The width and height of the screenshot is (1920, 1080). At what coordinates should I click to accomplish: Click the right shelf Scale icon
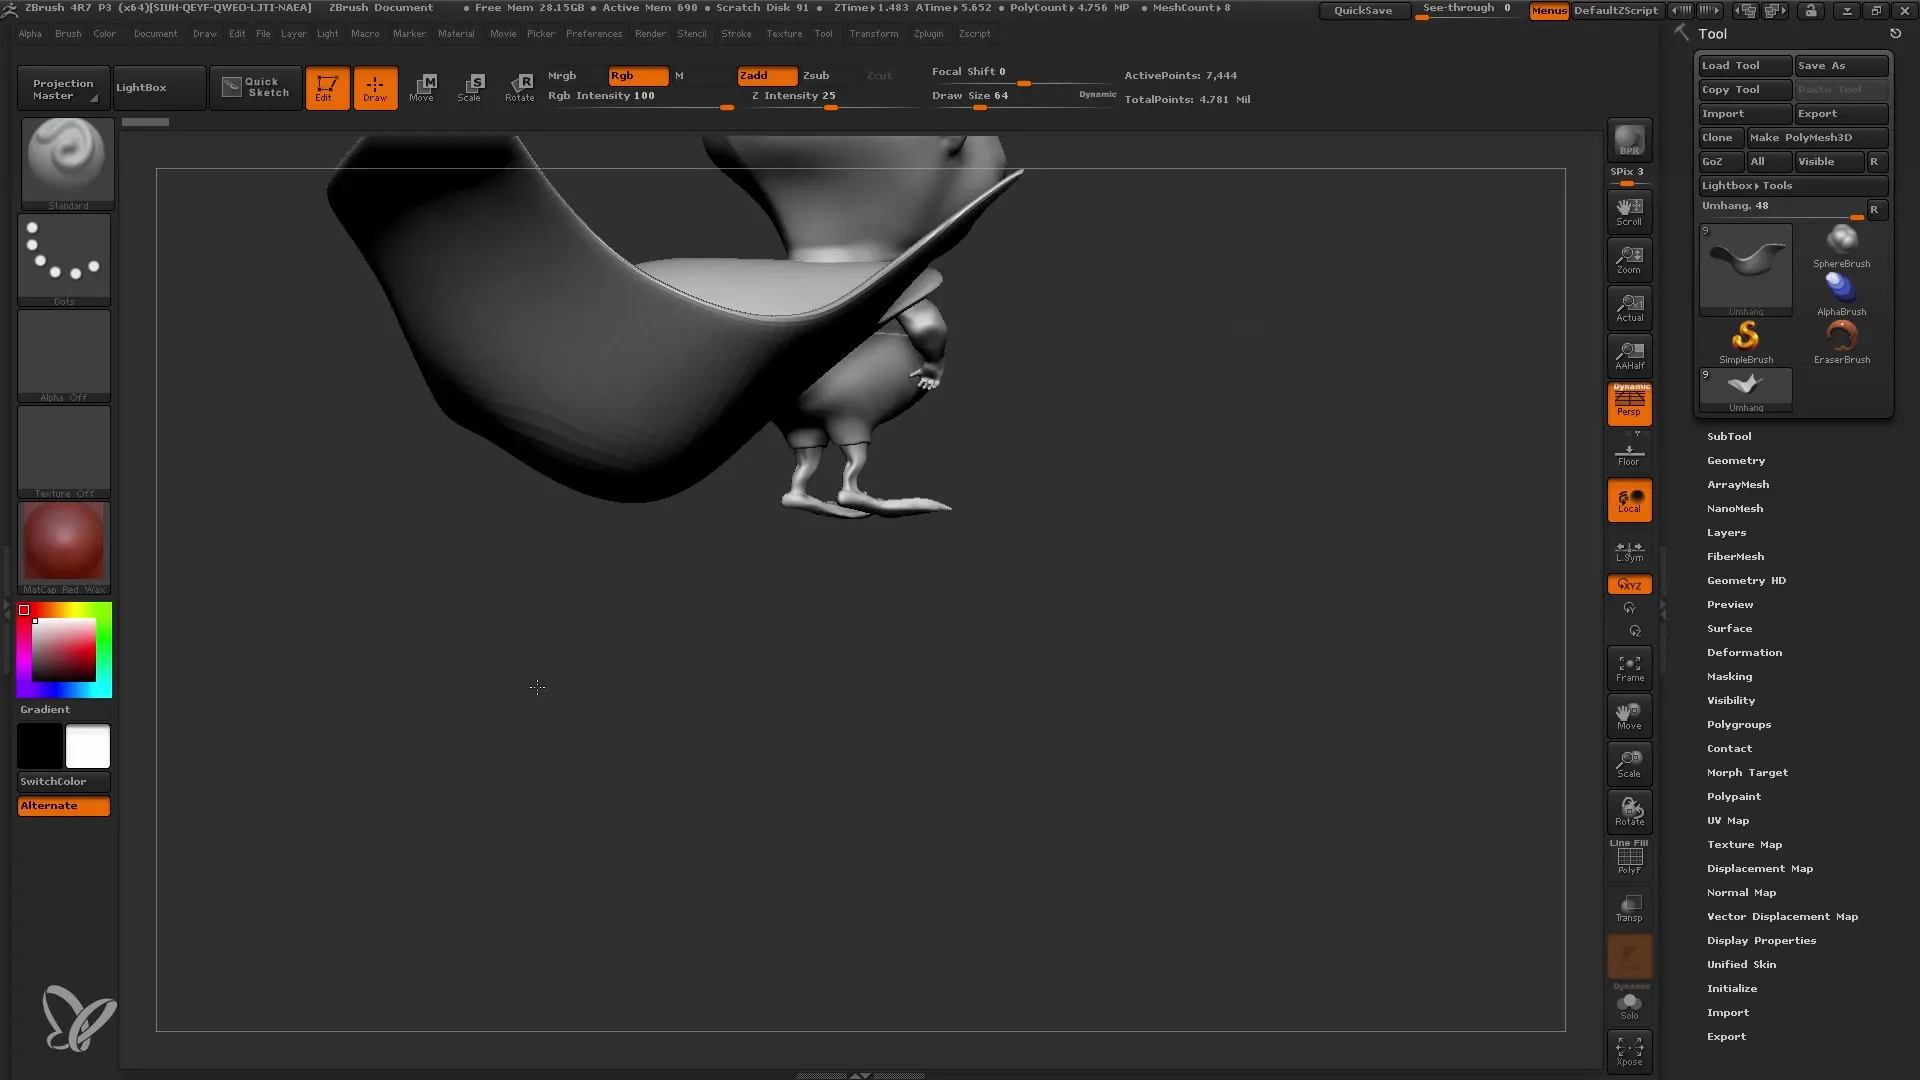(x=1629, y=764)
